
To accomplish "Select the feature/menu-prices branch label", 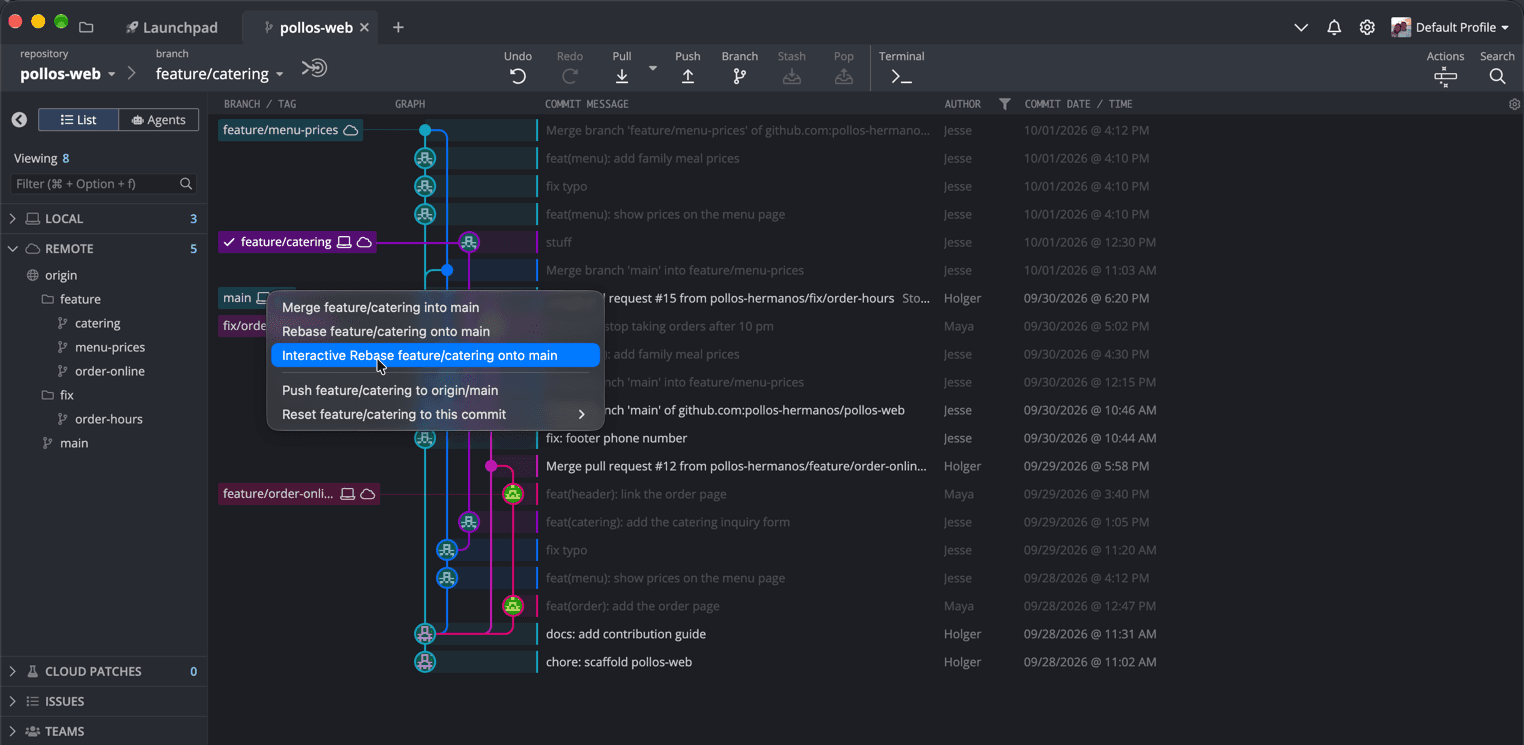I will [290, 130].
